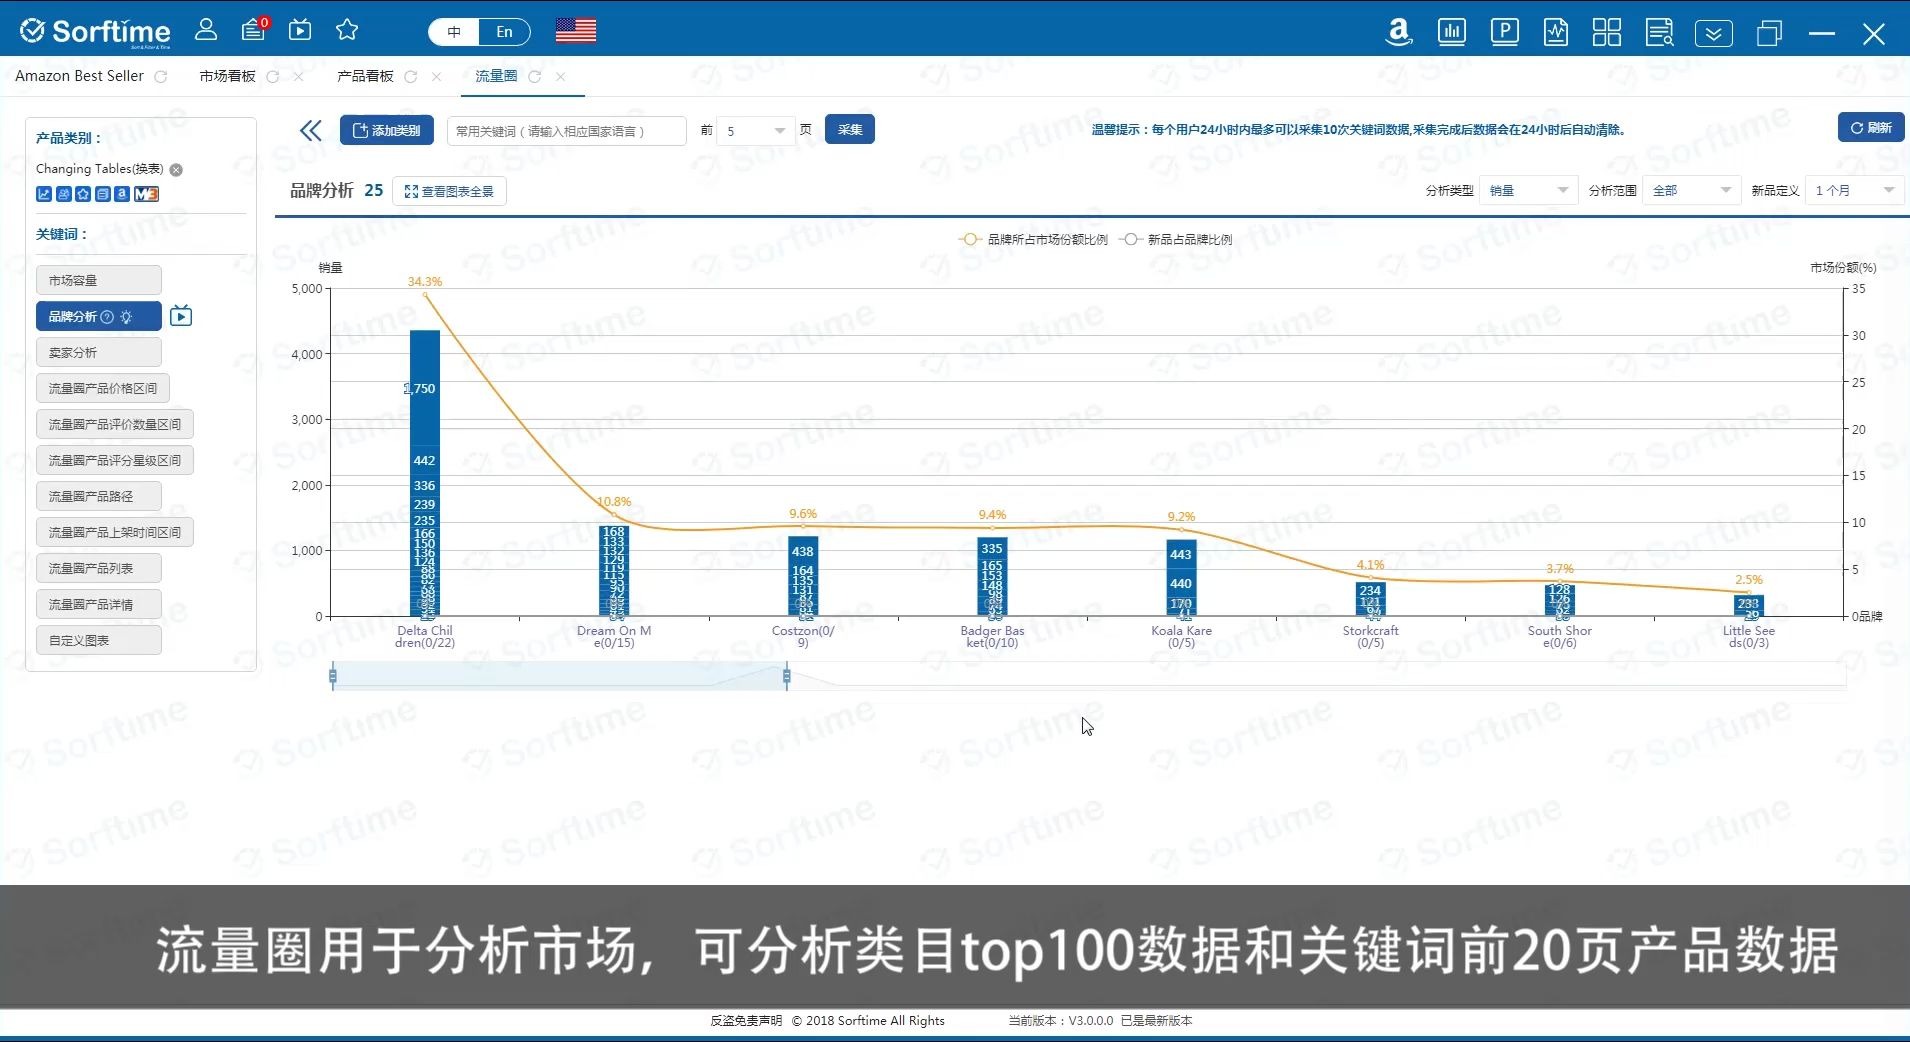This screenshot has width=1910, height=1042.
Task: Open the document search icon
Action: pos(1660,32)
